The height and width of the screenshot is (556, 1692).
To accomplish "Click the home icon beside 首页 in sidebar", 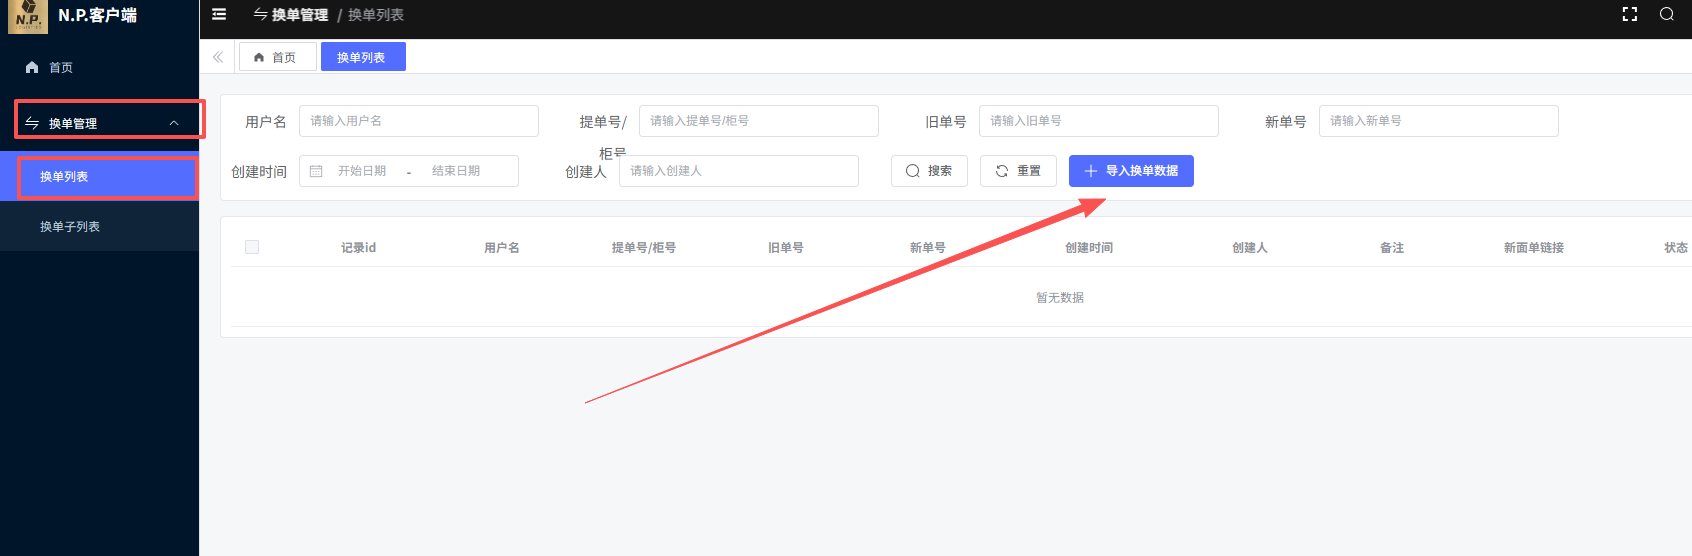I will pos(32,68).
